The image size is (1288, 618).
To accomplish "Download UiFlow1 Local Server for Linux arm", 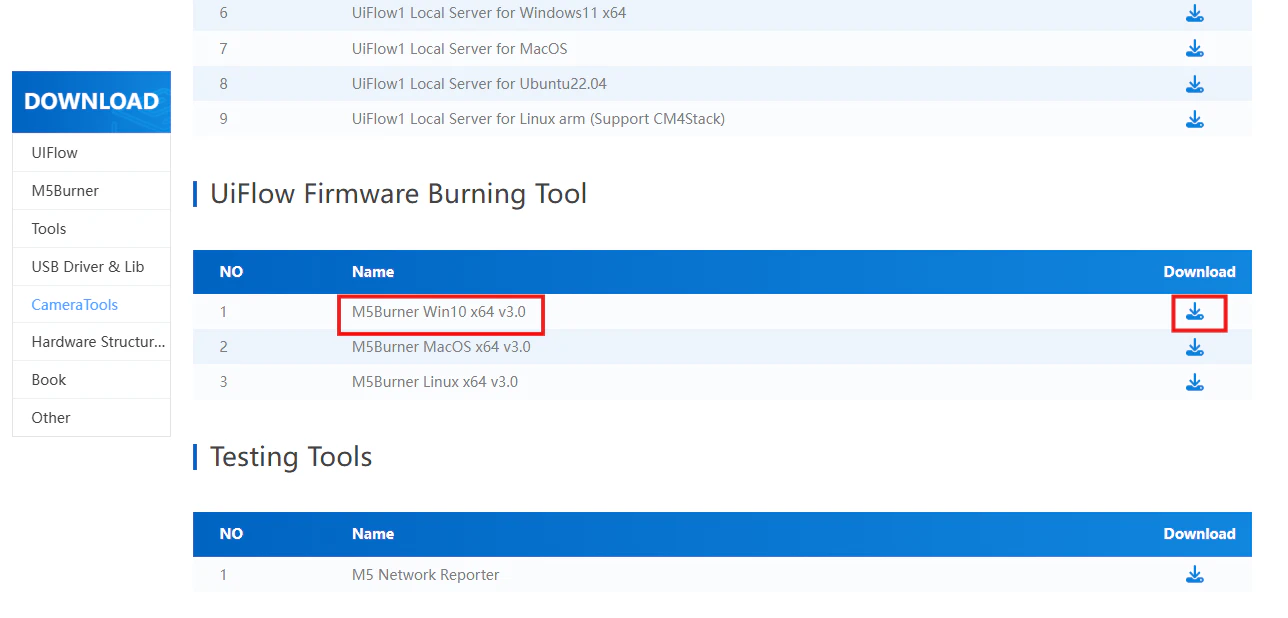I will pyautogui.click(x=1194, y=119).
